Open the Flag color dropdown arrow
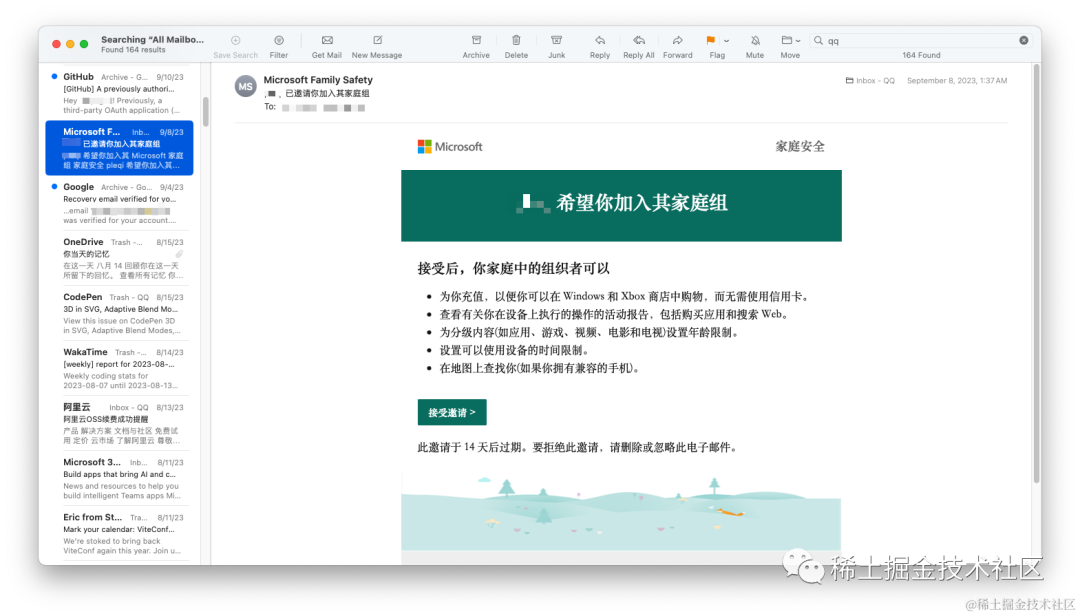 727,41
